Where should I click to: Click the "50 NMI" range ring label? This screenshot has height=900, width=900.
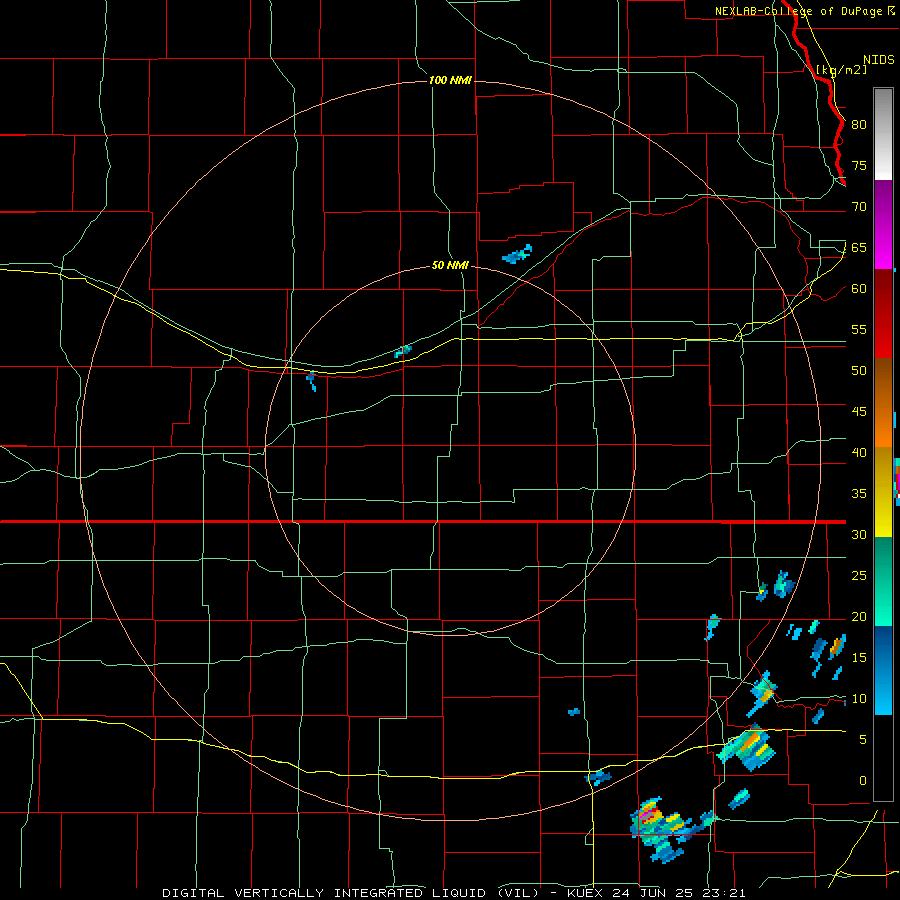(450, 265)
